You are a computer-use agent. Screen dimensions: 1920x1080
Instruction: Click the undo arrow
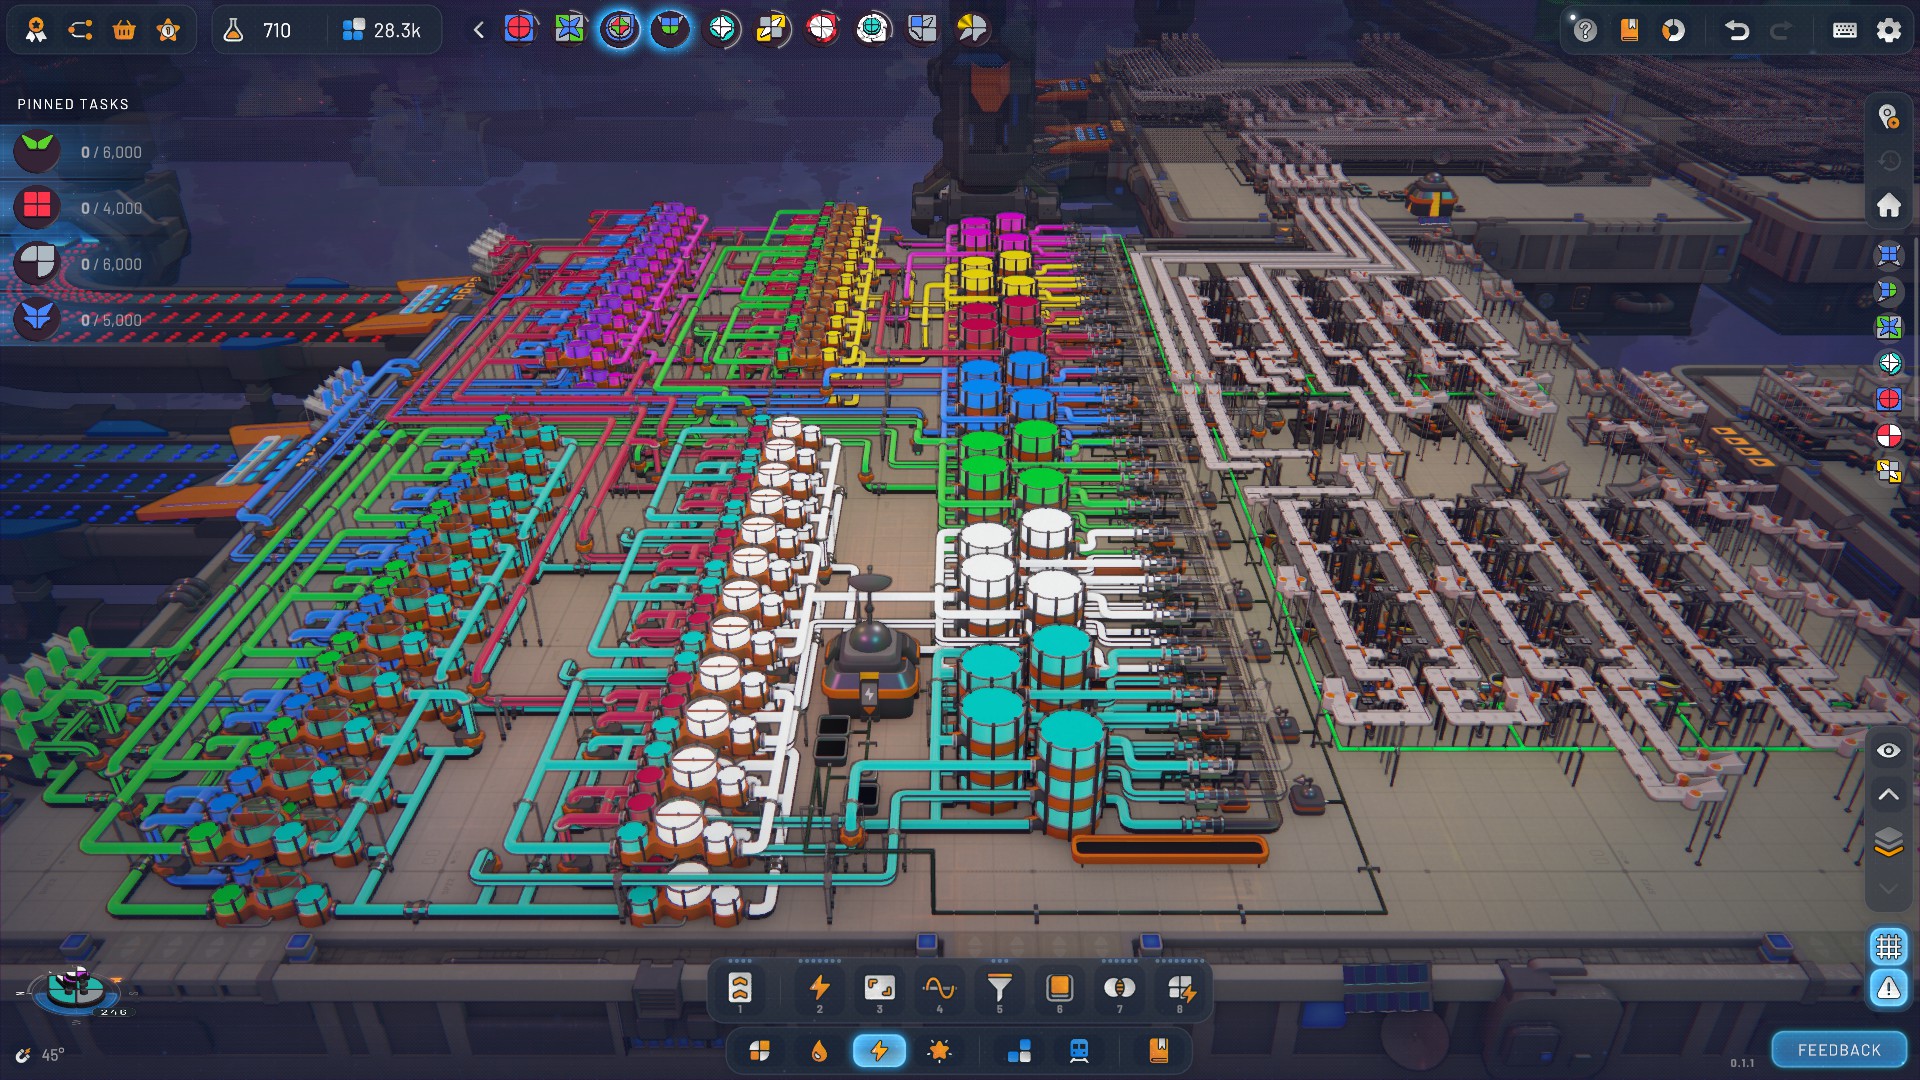[x=1737, y=30]
